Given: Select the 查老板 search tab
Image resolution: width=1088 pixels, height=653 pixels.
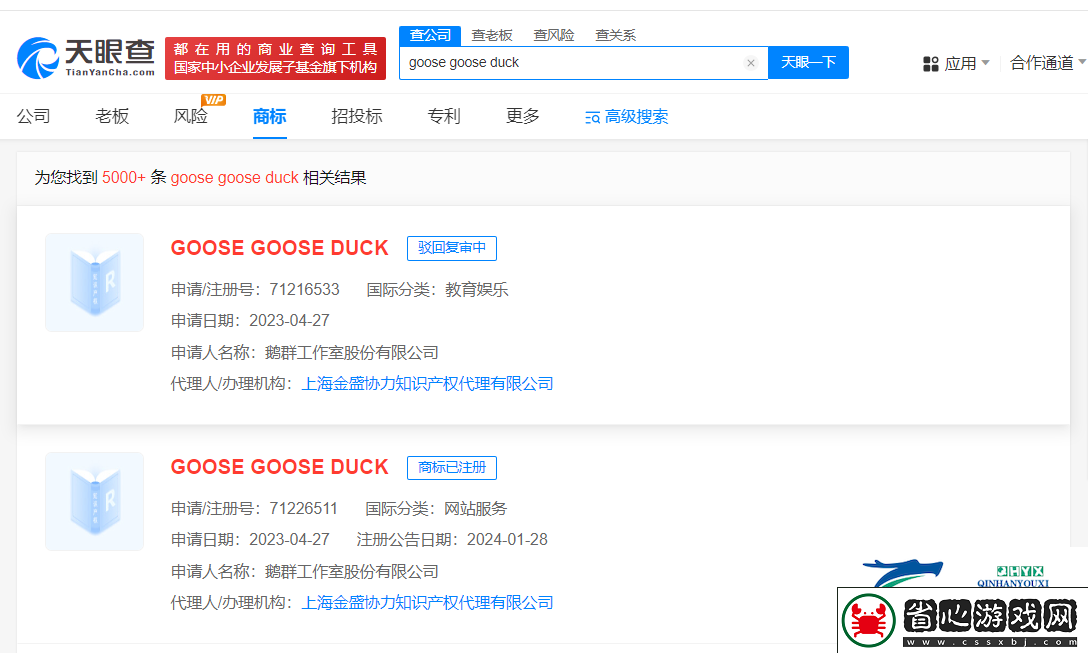Looking at the screenshot, I should (x=492, y=35).
